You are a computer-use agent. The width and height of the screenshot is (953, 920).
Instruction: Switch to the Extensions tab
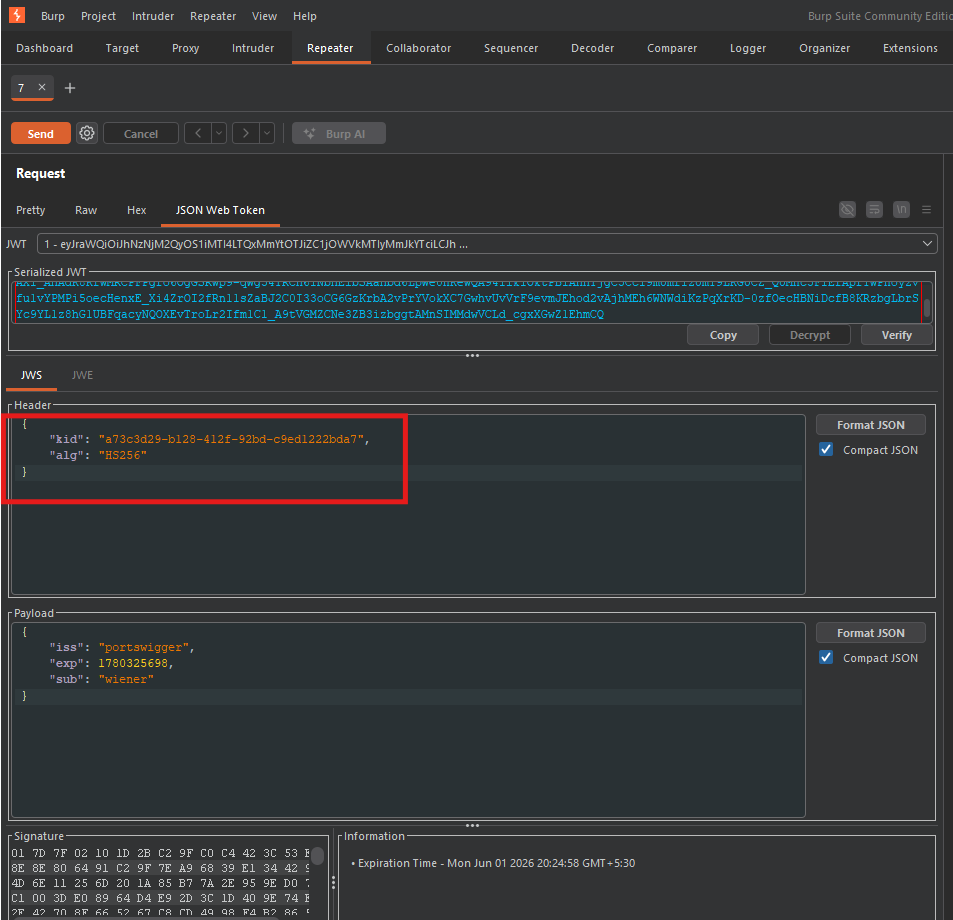(910, 48)
